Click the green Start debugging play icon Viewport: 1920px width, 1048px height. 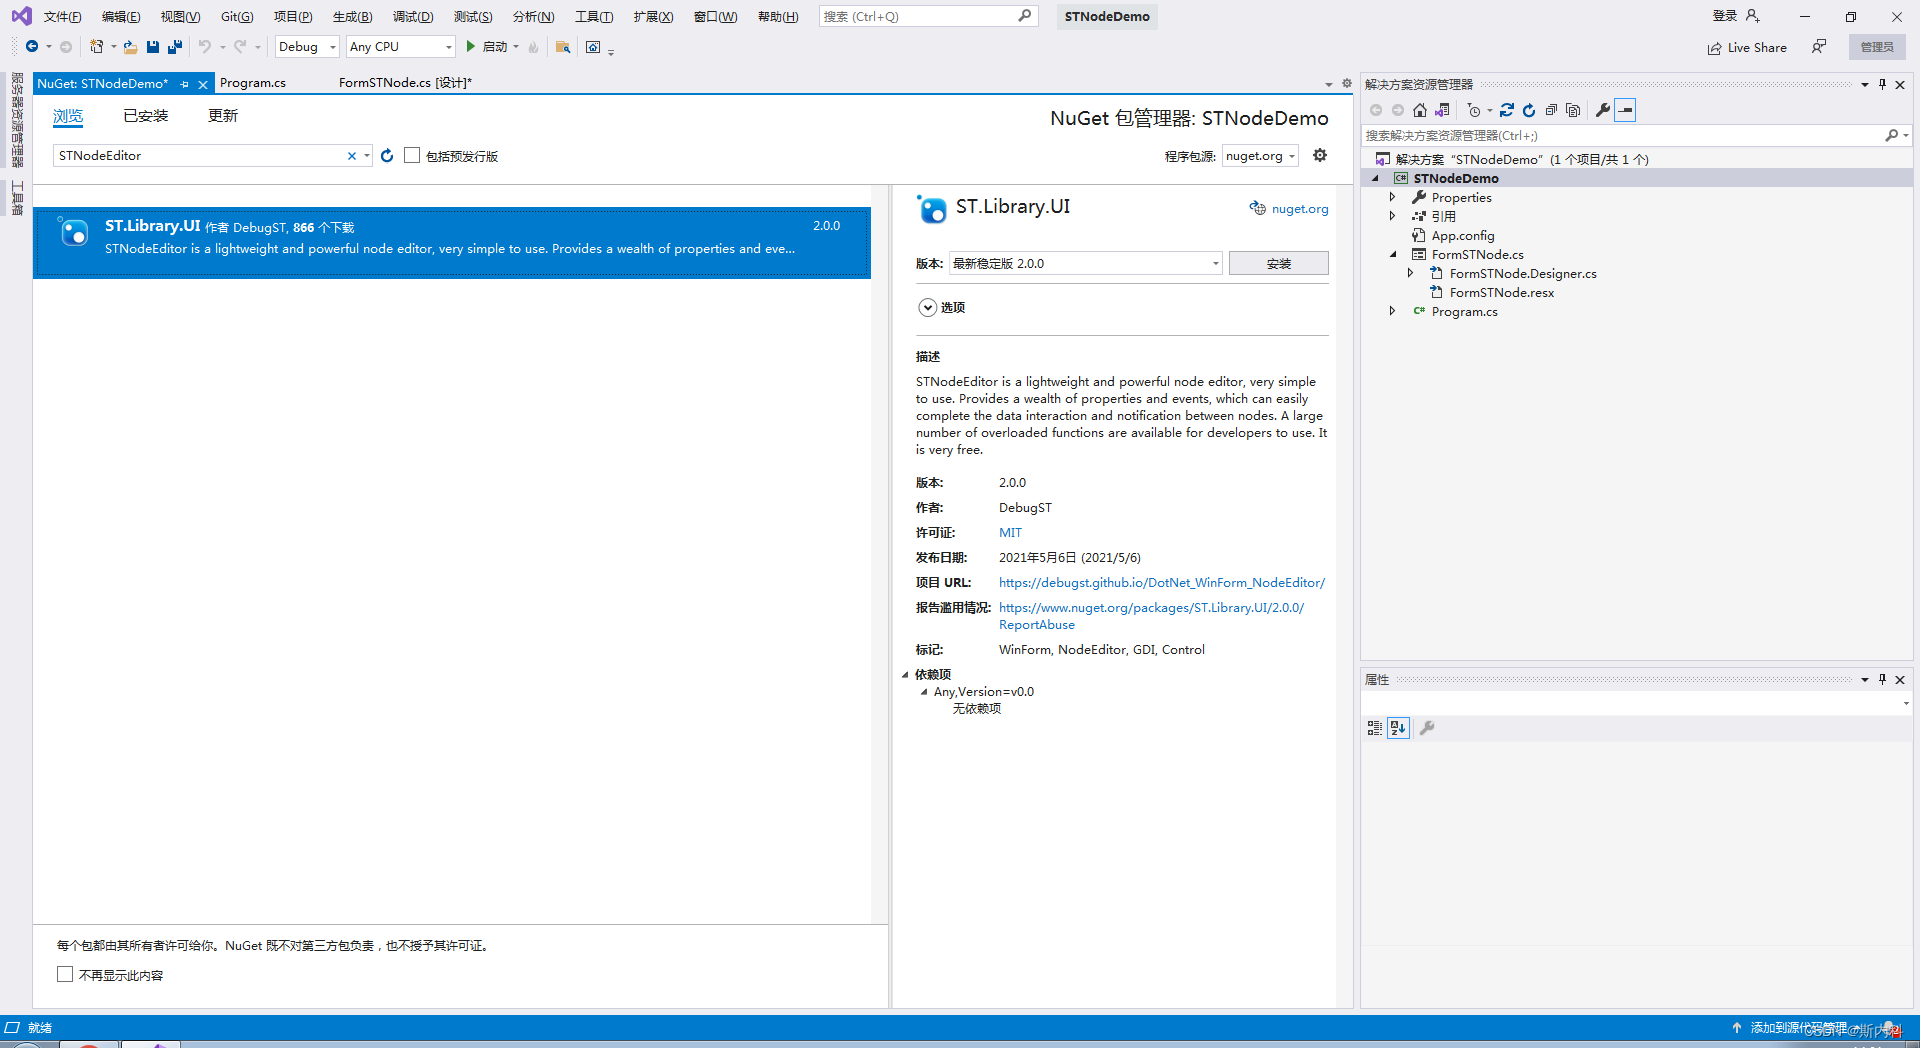[470, 47]
